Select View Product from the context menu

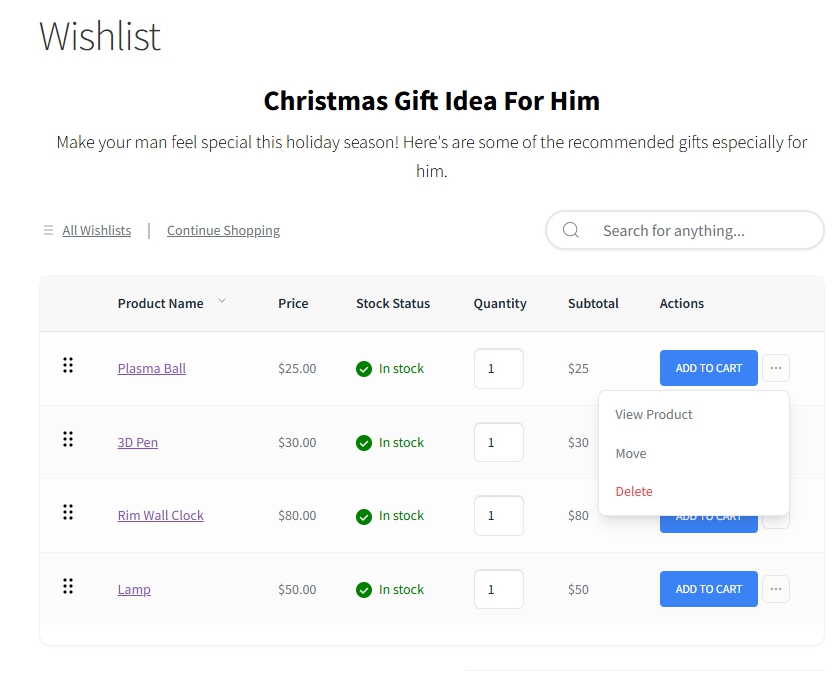point(653,414)
